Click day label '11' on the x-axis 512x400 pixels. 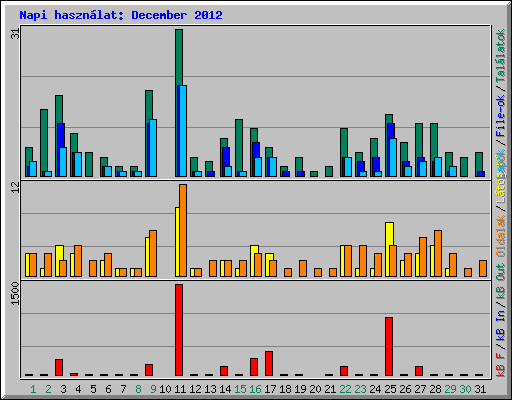pos(180,389)
